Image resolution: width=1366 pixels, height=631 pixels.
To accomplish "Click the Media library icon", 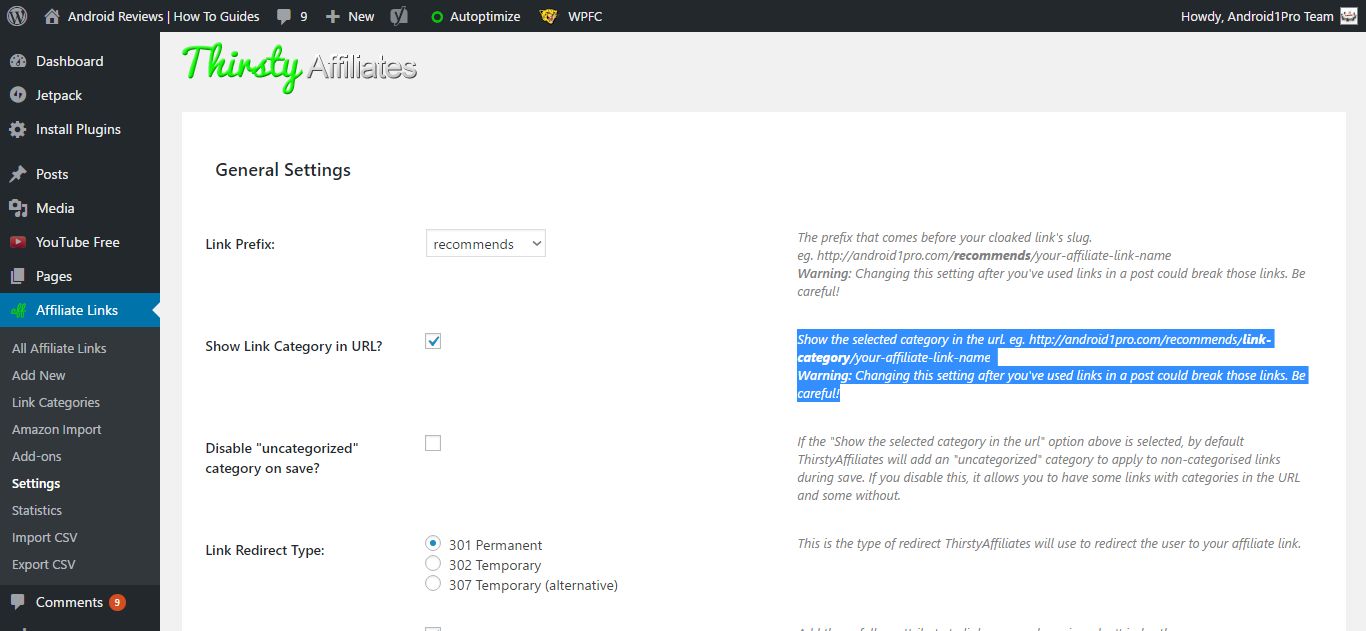I will [18, 208].
